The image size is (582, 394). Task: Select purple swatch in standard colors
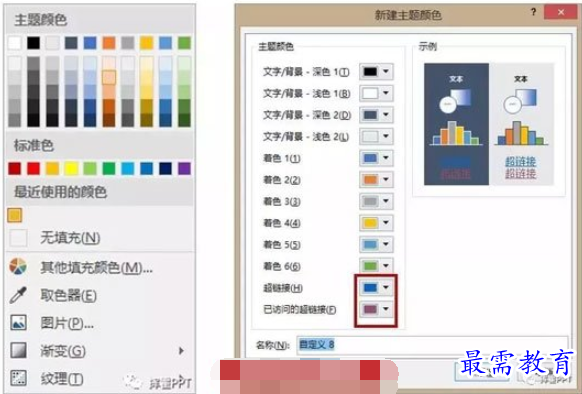click(184, 168)
